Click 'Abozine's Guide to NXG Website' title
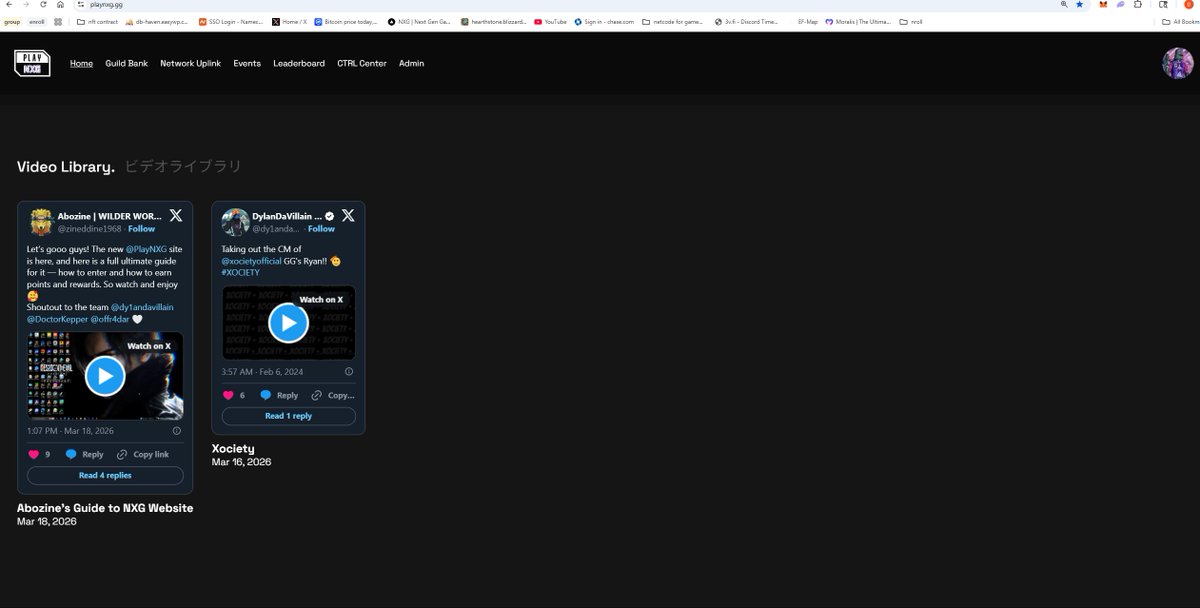 pyautogui.click(x=105, y=508)
